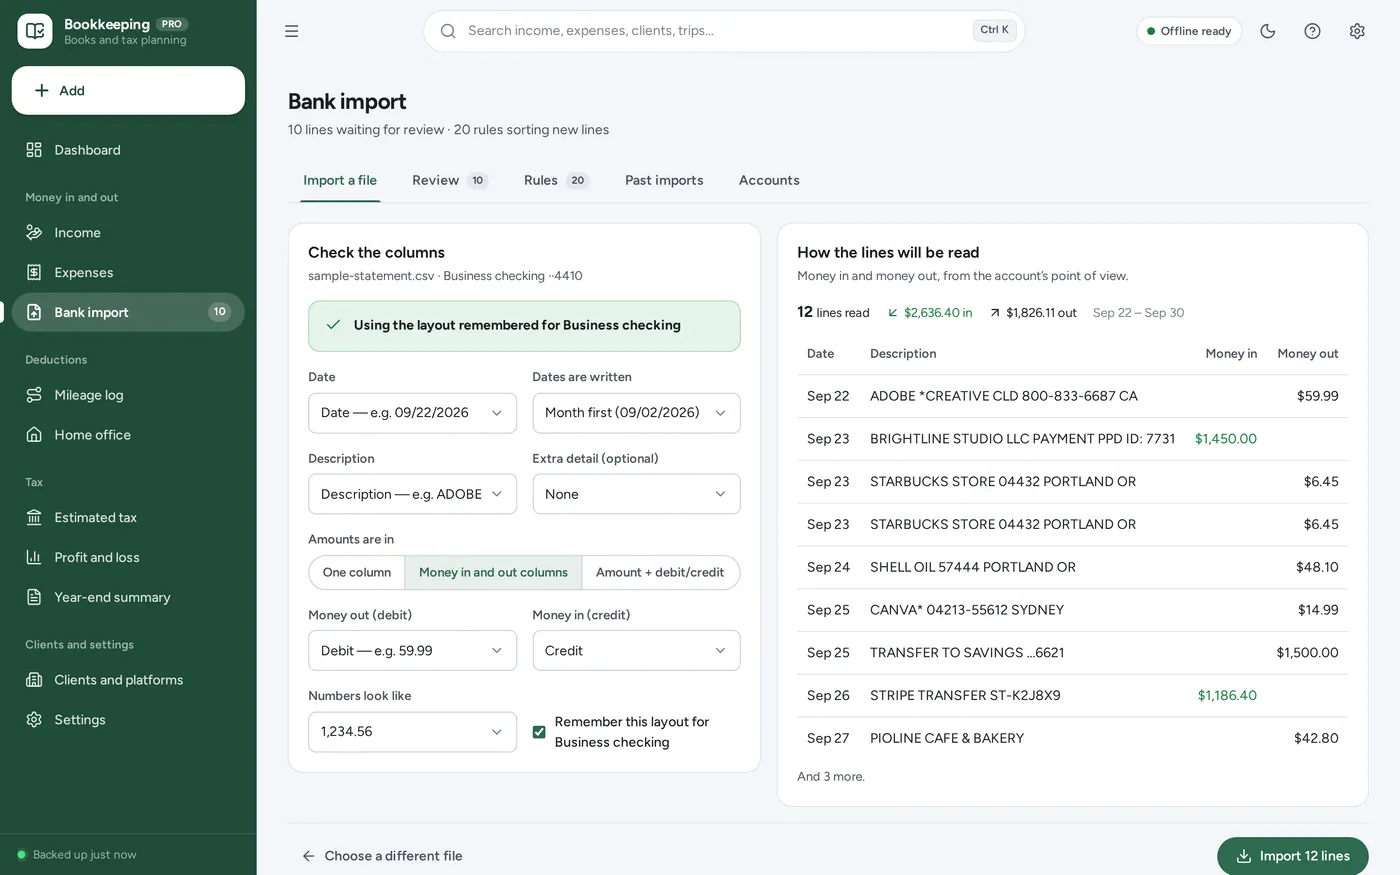Switch to the Rules tab
This screenshot has height=875, width=1400.
pyautogui.click(x=557, y=181)
